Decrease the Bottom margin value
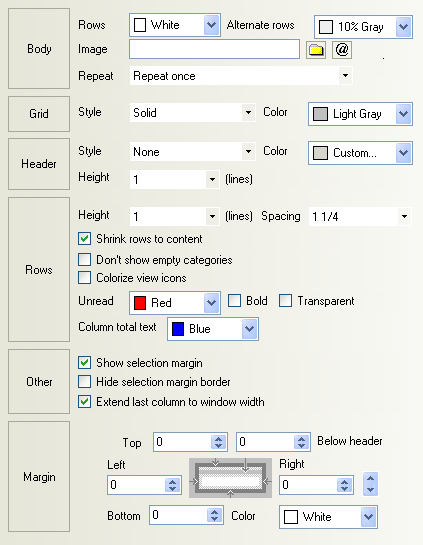 tap(214, 519)
